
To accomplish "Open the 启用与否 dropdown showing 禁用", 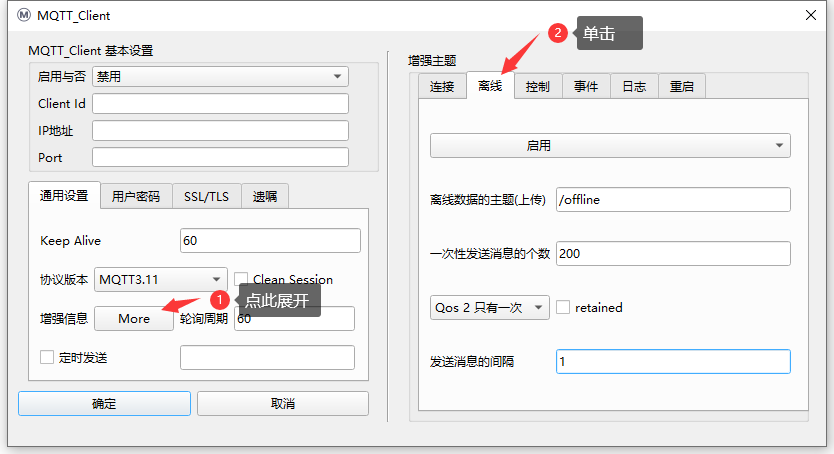I will click(x=220, y=77).
